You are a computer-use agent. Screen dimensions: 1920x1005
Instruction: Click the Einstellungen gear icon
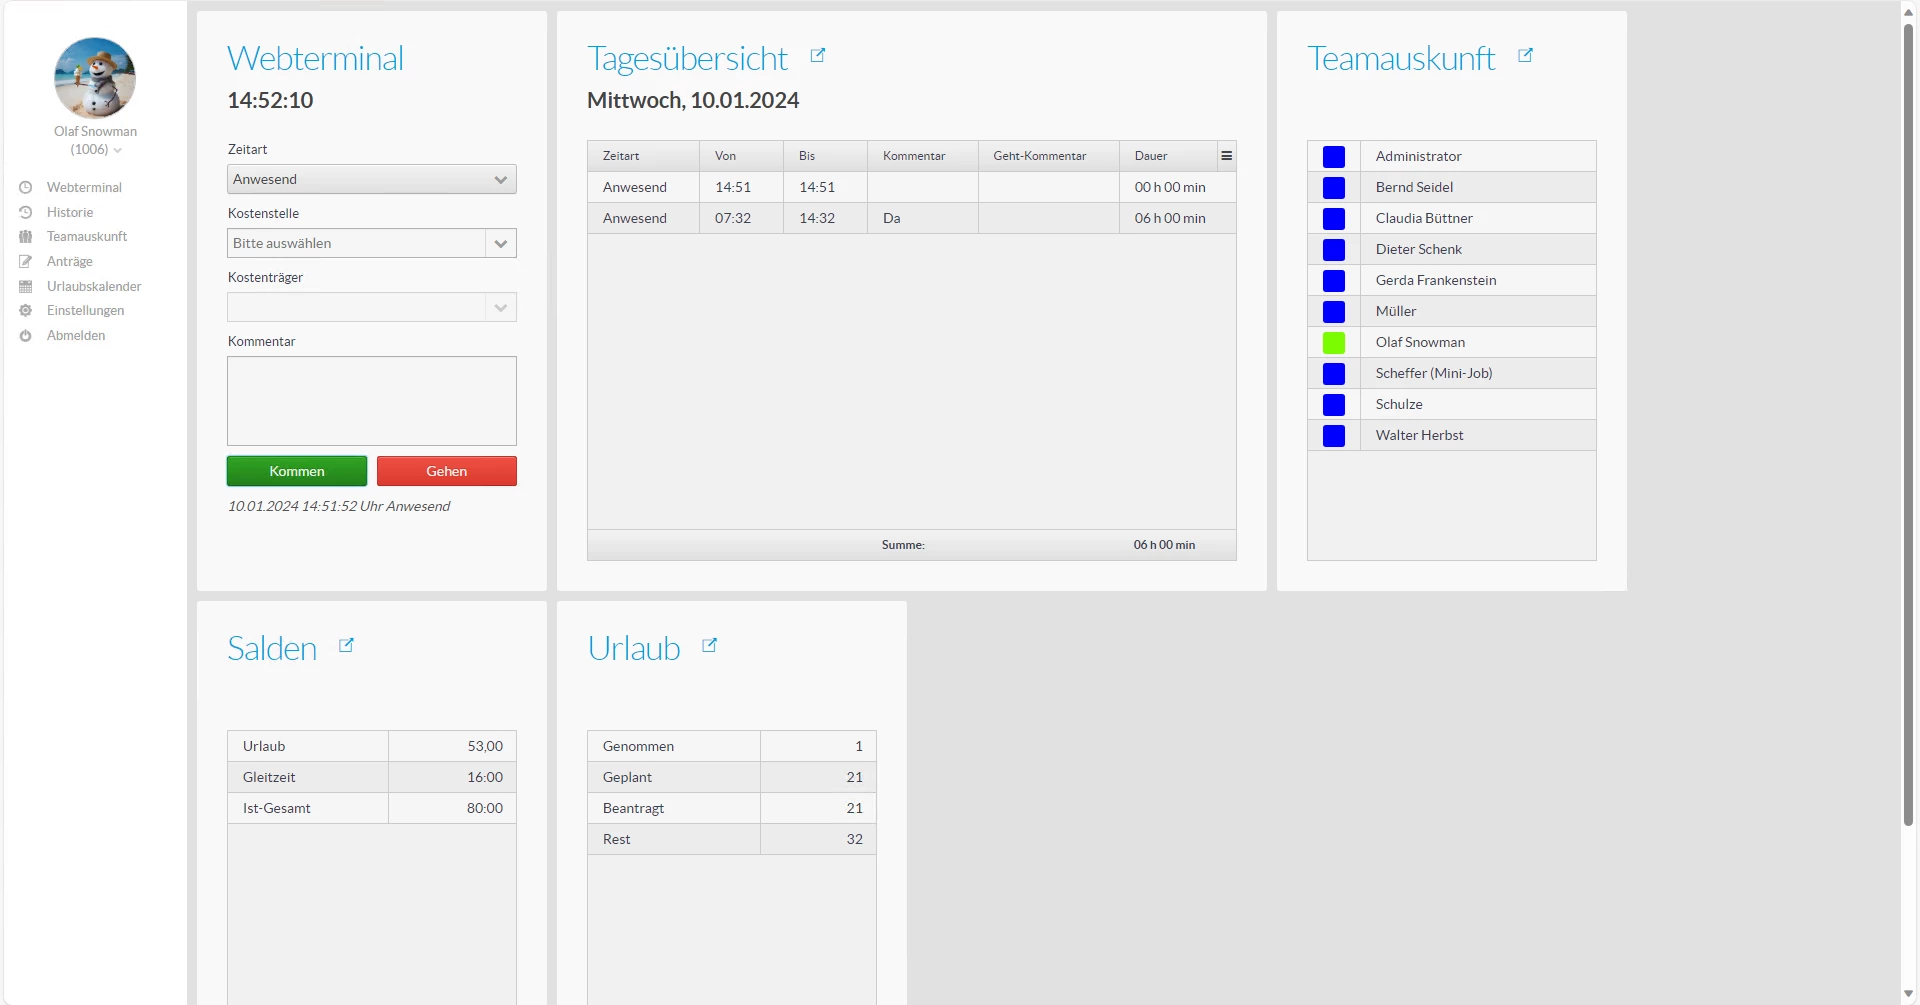coord(26,311)
